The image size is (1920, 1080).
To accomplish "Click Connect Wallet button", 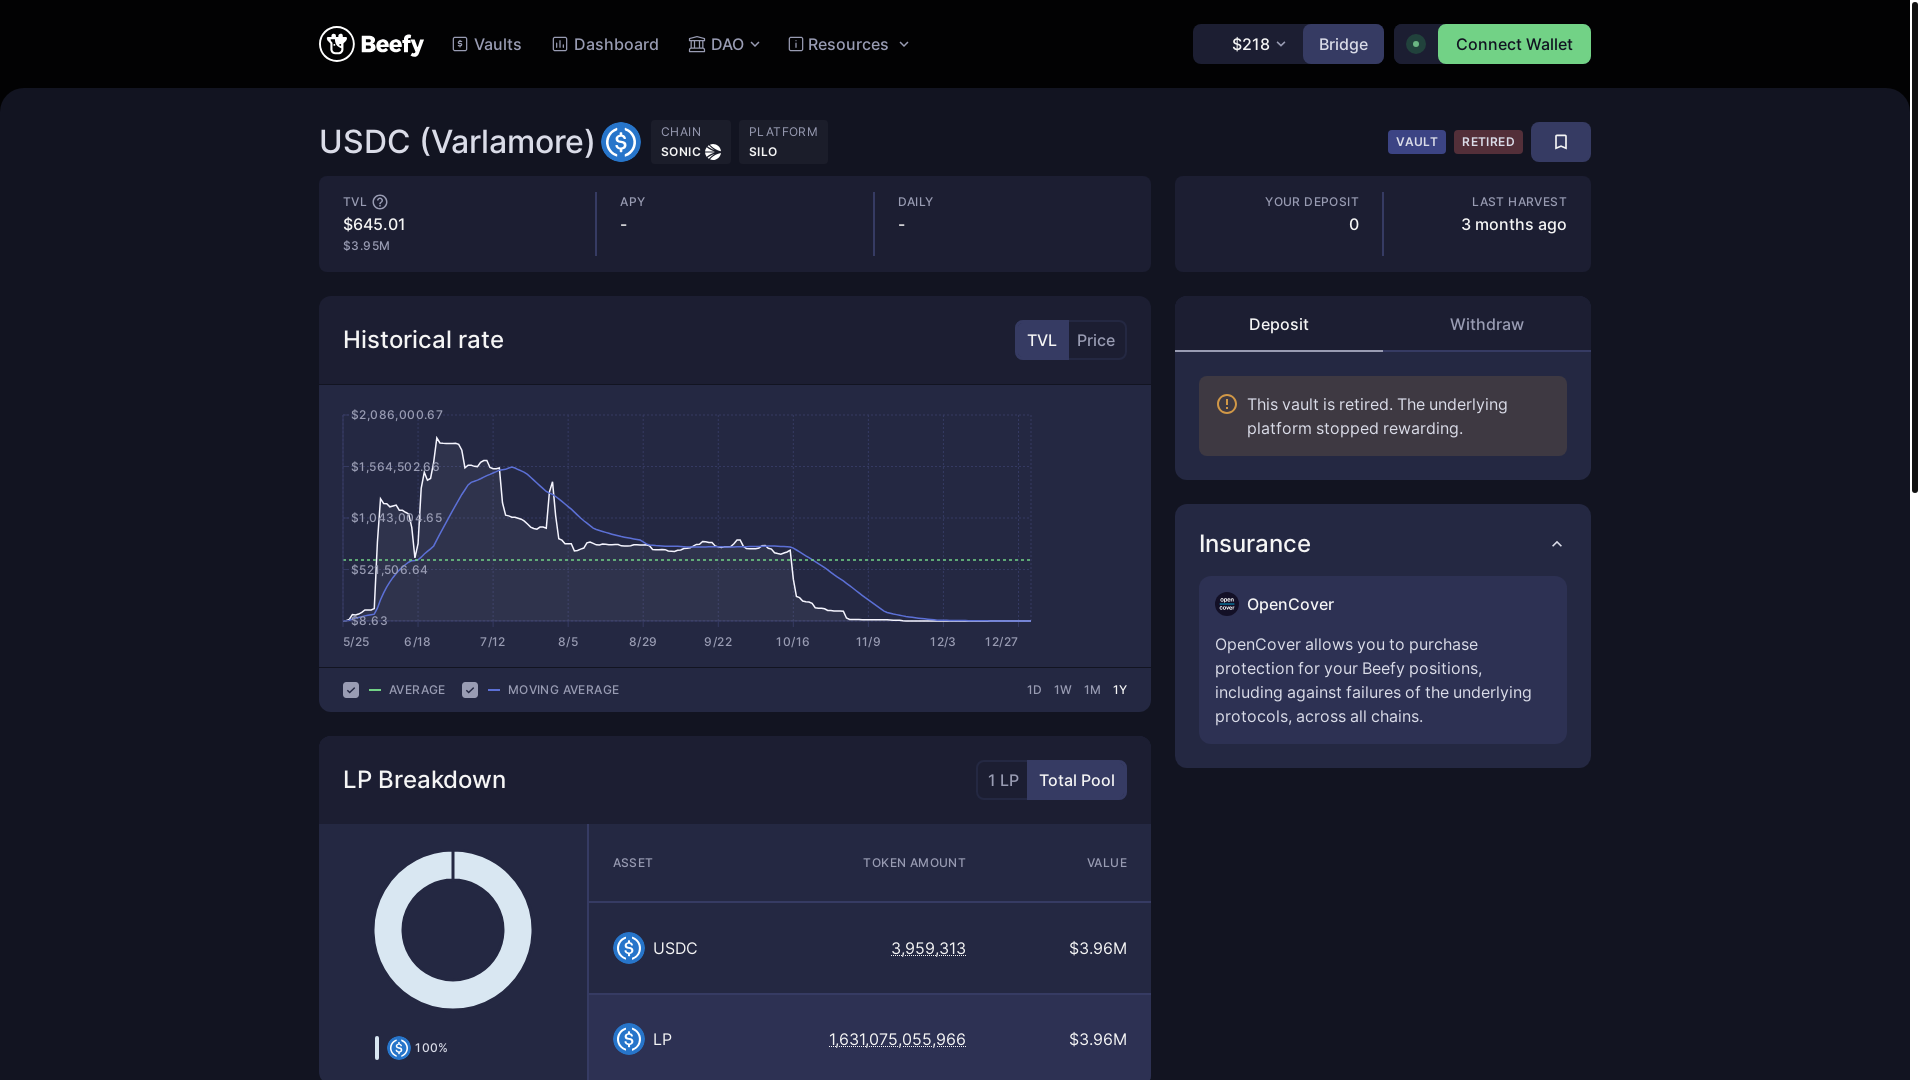I will [x=1514, y=44].
